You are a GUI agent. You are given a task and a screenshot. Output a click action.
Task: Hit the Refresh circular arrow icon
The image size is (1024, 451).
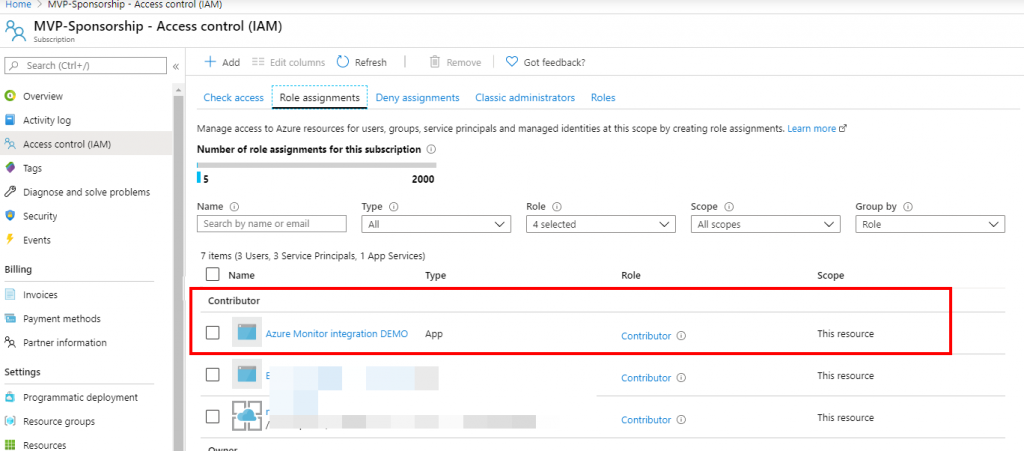tap(343, 62)
